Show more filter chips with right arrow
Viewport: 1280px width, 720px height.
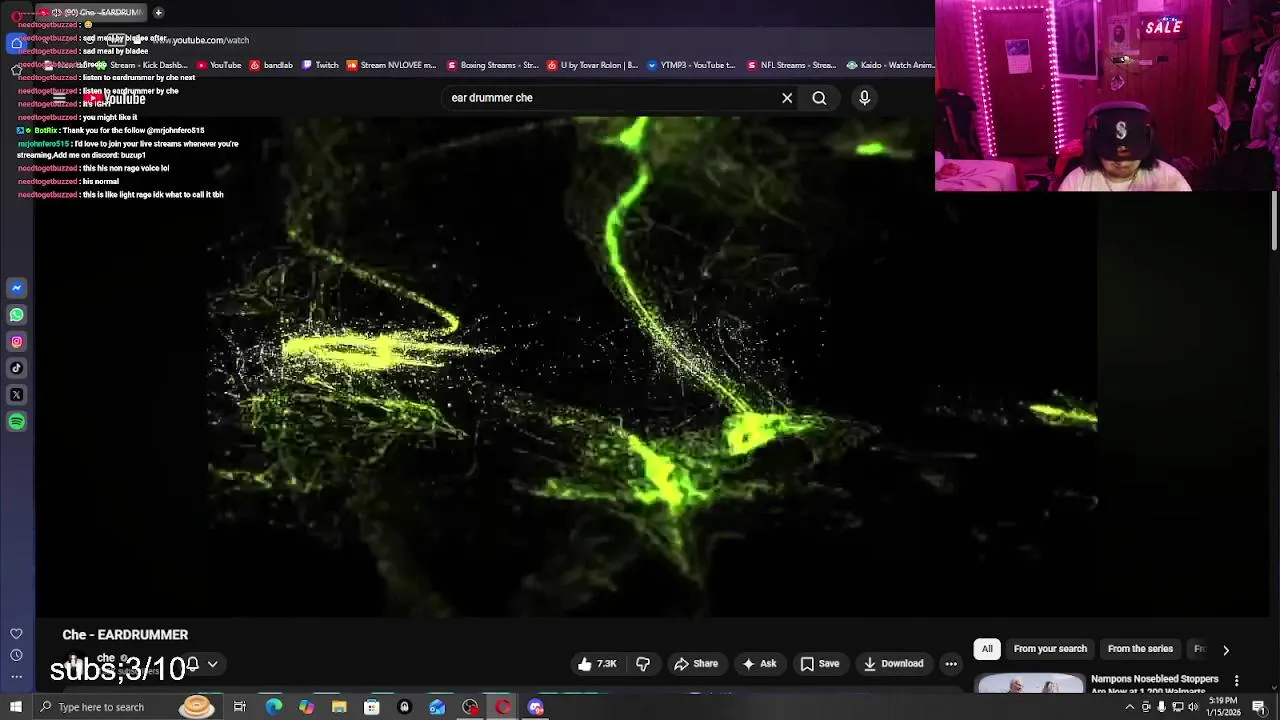point(1226,650)
